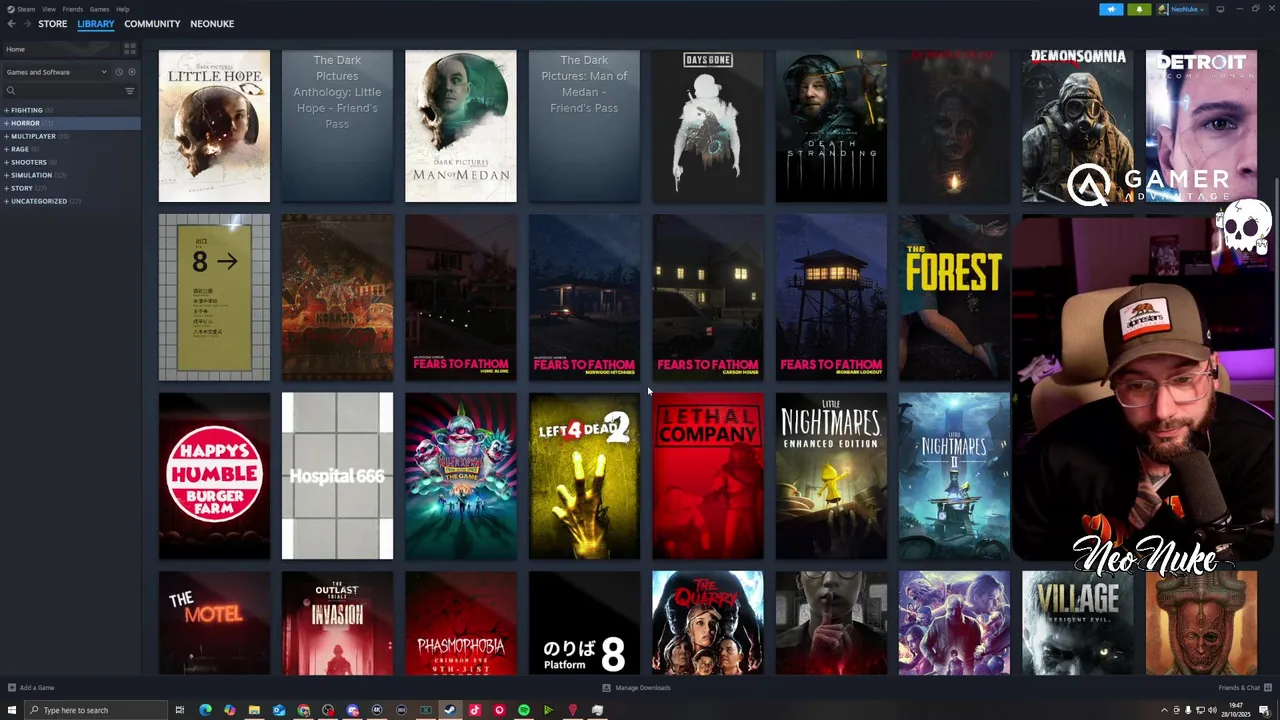The image size is (1280, 720).
Task: Open the NEONUKE profile tab
Action: (x=212, y=24)
